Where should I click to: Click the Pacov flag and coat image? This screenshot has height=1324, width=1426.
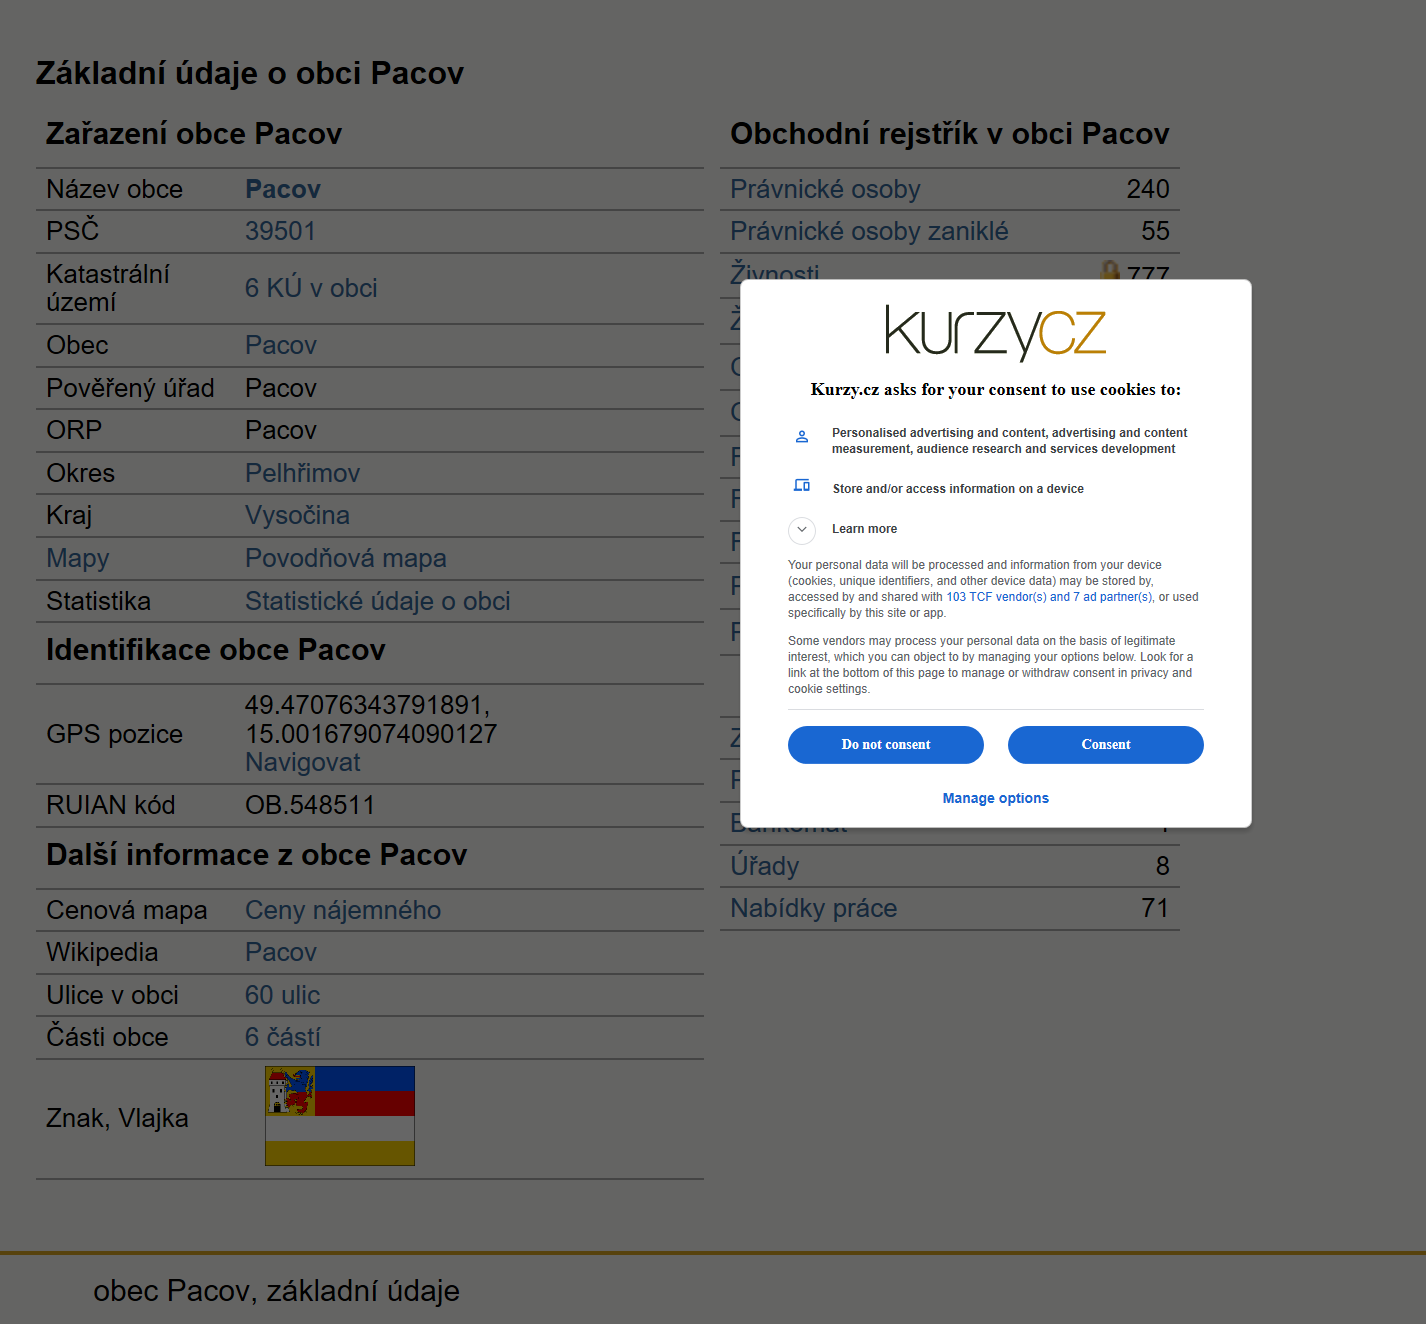coord(340,1116)
